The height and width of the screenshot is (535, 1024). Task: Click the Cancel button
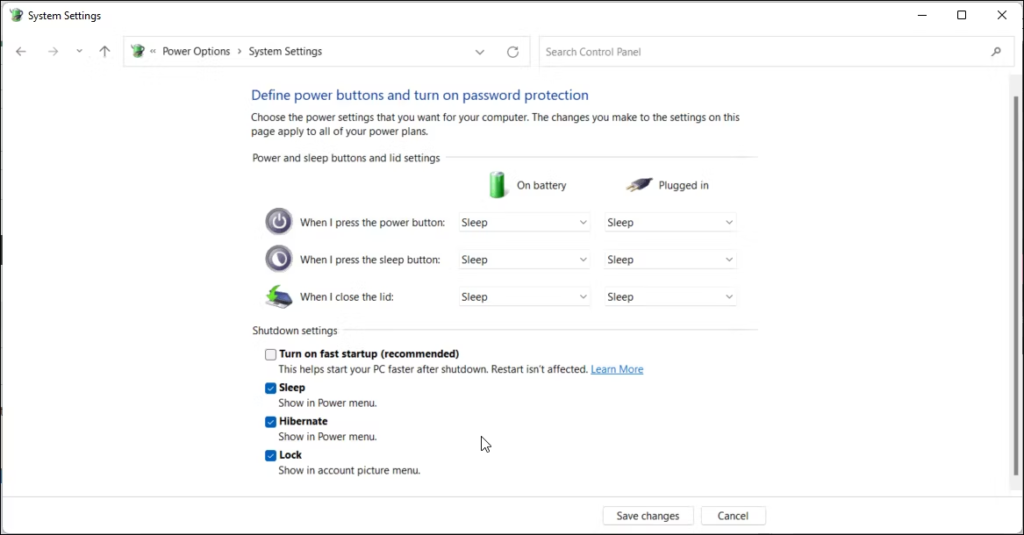click(733, 516)
